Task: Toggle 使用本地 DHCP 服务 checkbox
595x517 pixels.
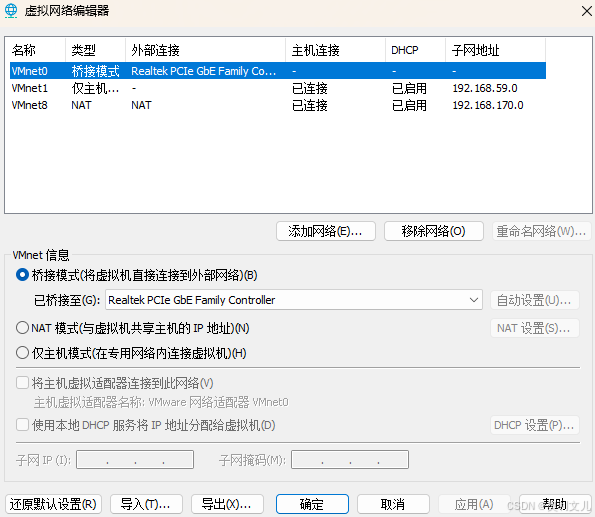Action: 22,424
